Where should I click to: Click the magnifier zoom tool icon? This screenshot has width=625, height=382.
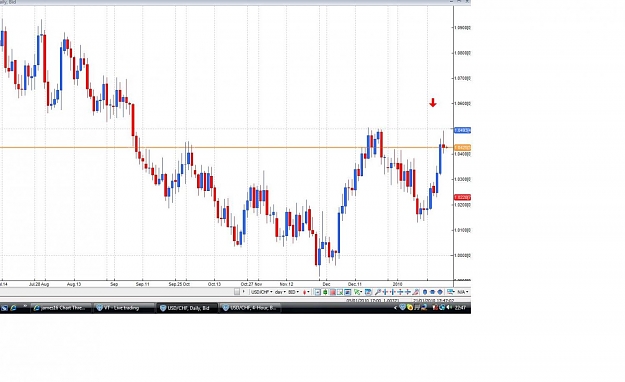coord(377,292)
